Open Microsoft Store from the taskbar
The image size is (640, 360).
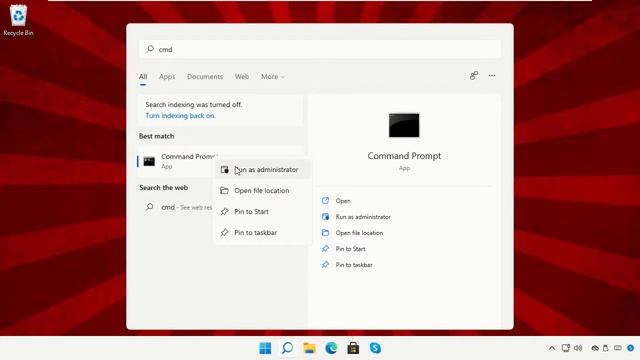[353, 348]
